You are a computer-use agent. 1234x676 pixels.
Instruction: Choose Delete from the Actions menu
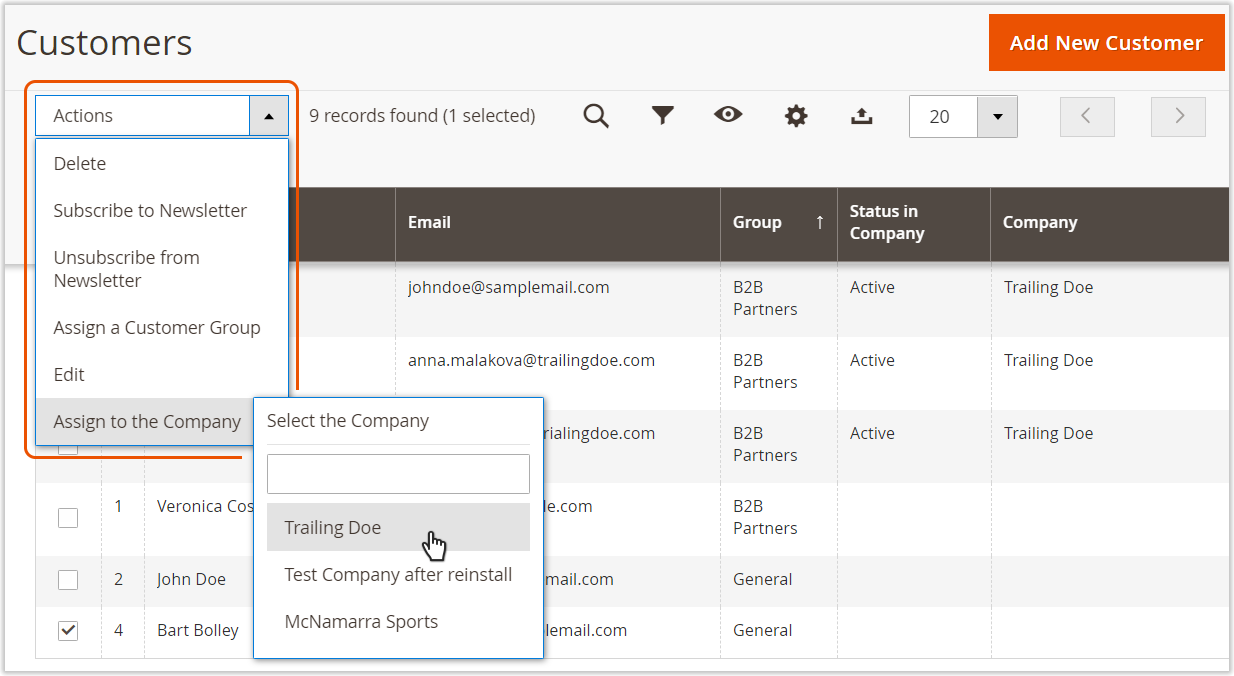(162, 163)
